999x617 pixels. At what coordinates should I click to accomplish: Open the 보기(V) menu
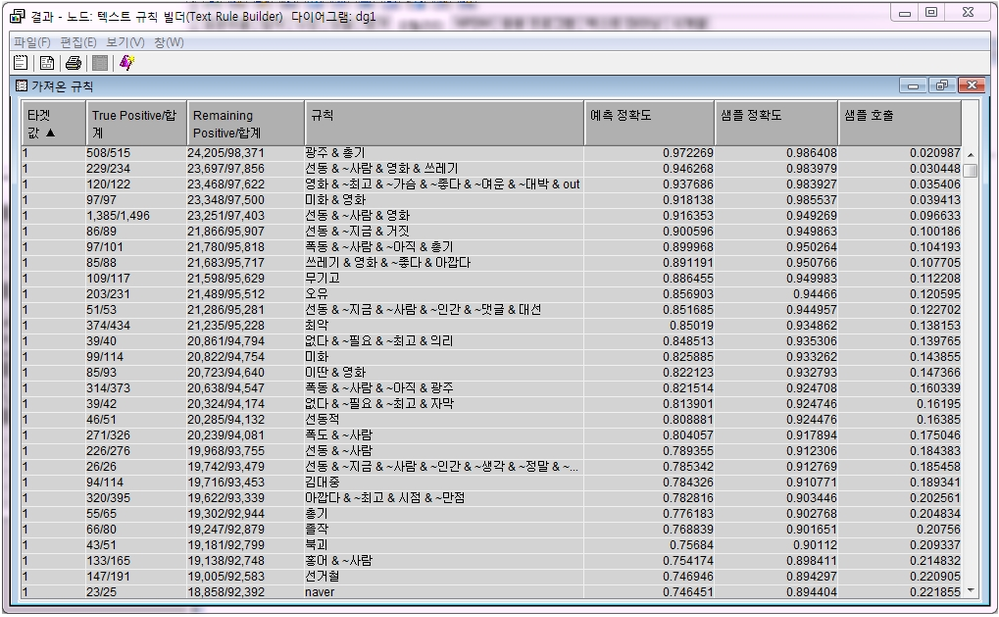coord(125,42)
